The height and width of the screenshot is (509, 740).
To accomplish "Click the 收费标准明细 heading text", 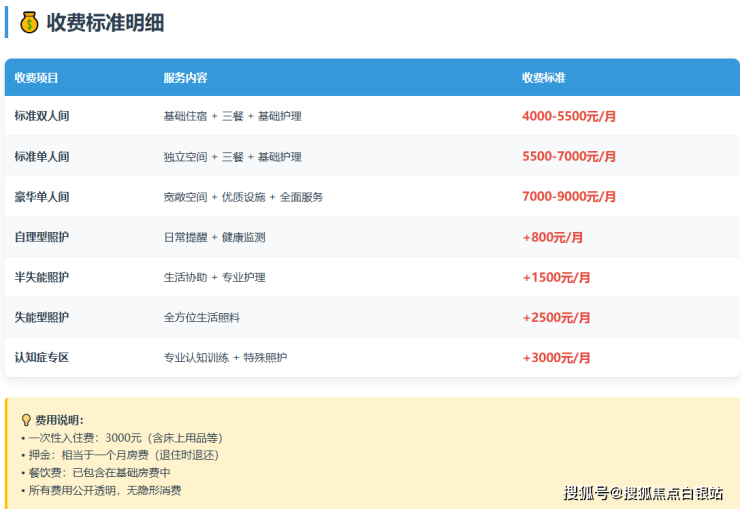I will coord(105,23).
